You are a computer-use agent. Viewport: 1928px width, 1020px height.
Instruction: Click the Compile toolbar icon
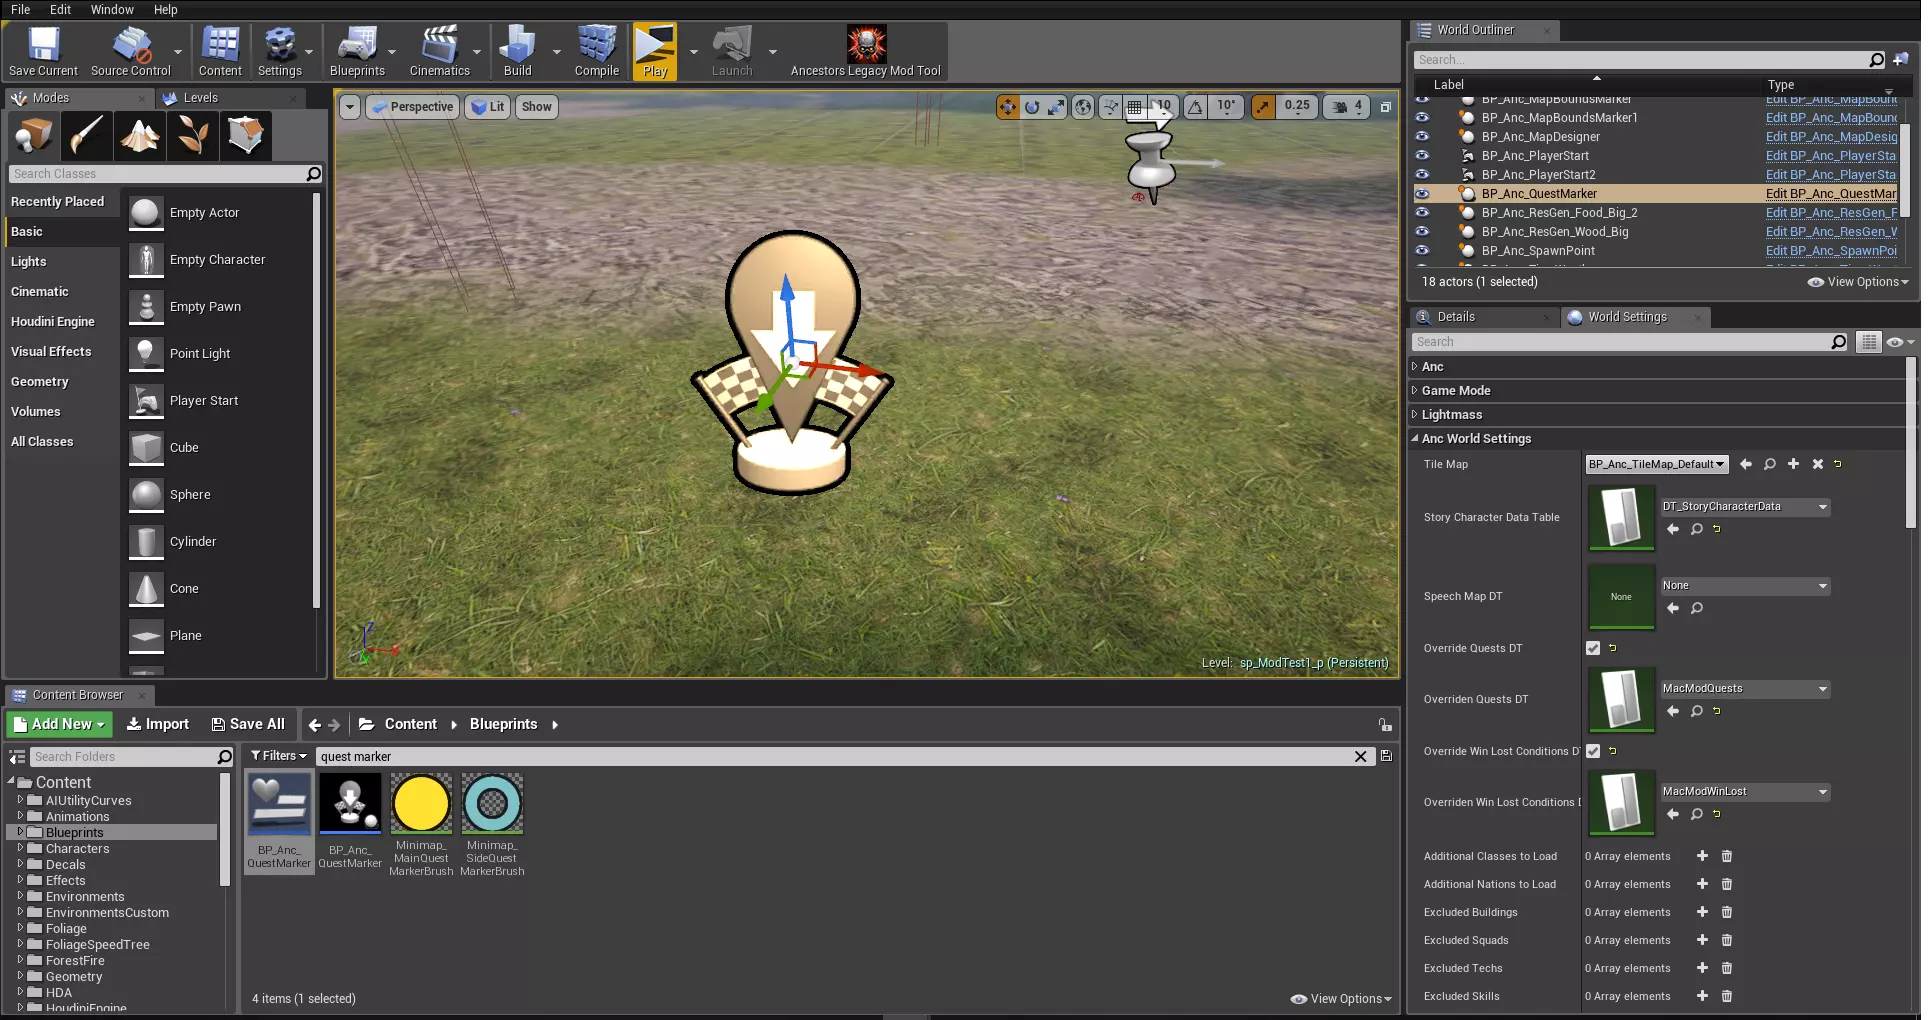point(596,52)
